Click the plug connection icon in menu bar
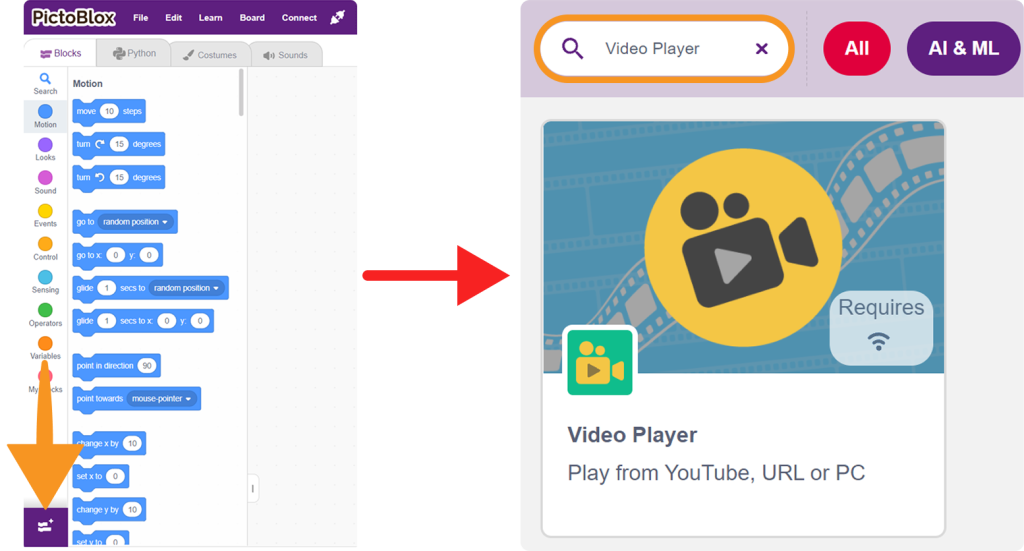The image size is (1024, 551). point(337,18)
